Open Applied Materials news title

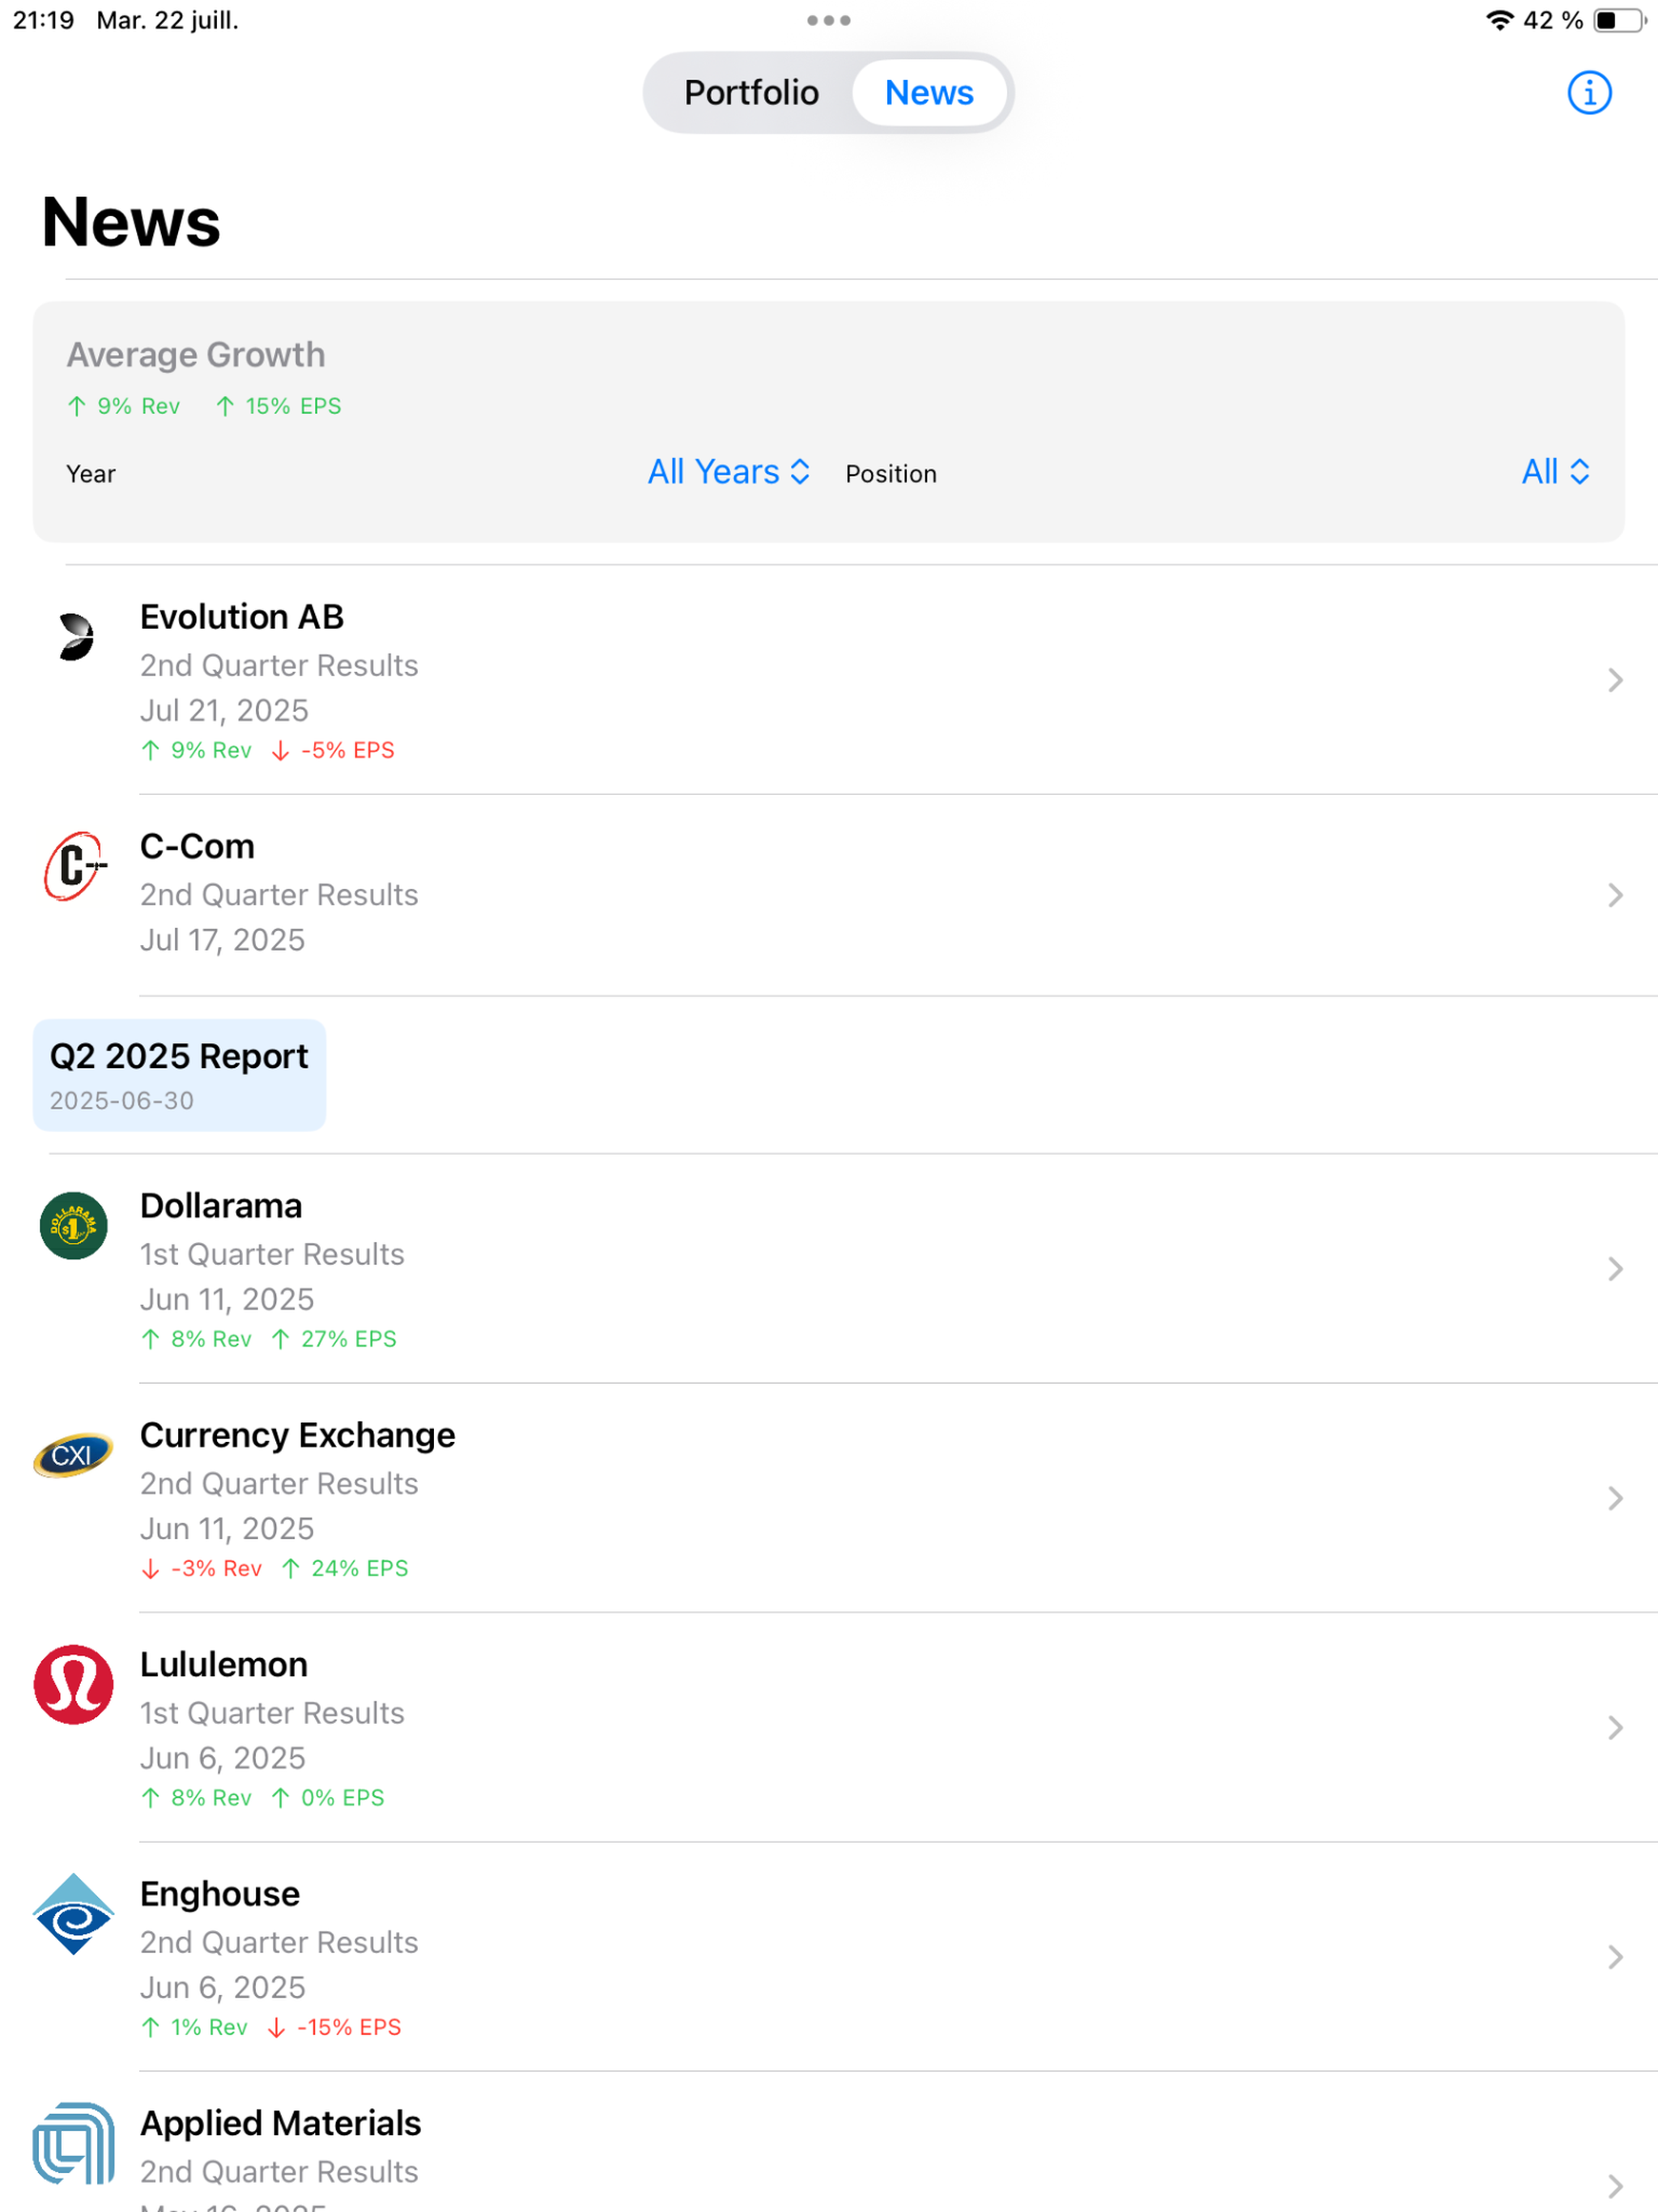[x=280, y=2124]
